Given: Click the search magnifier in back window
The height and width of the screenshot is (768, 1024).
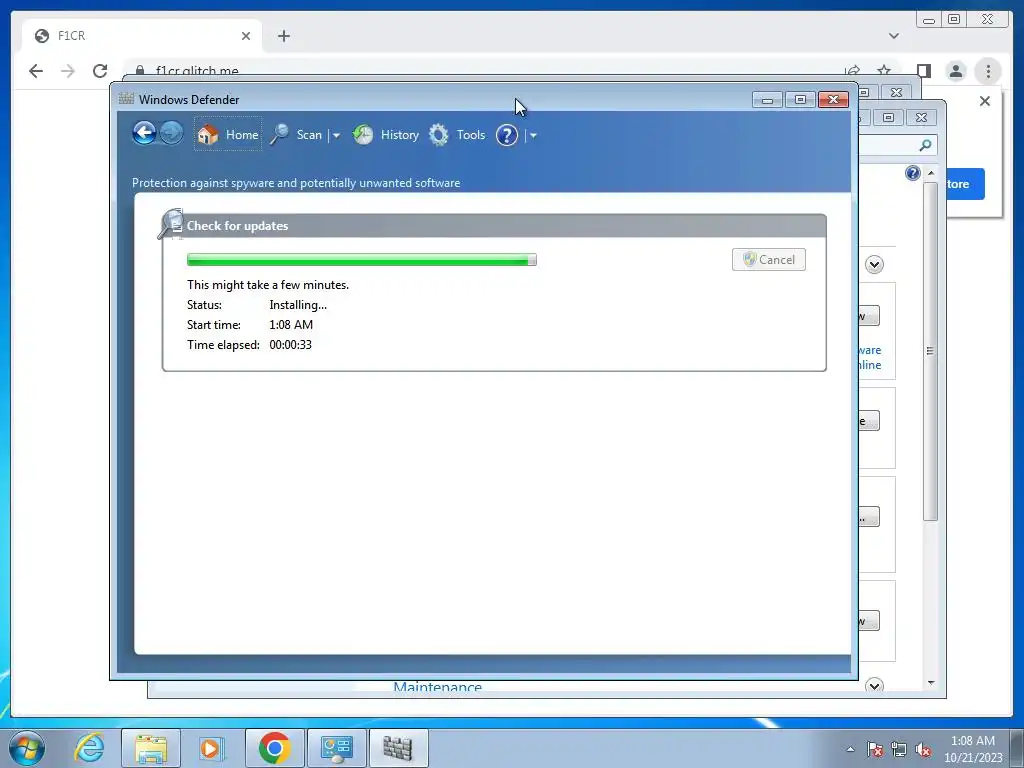Looking at the screenshot, I should (x=925, y=145).
